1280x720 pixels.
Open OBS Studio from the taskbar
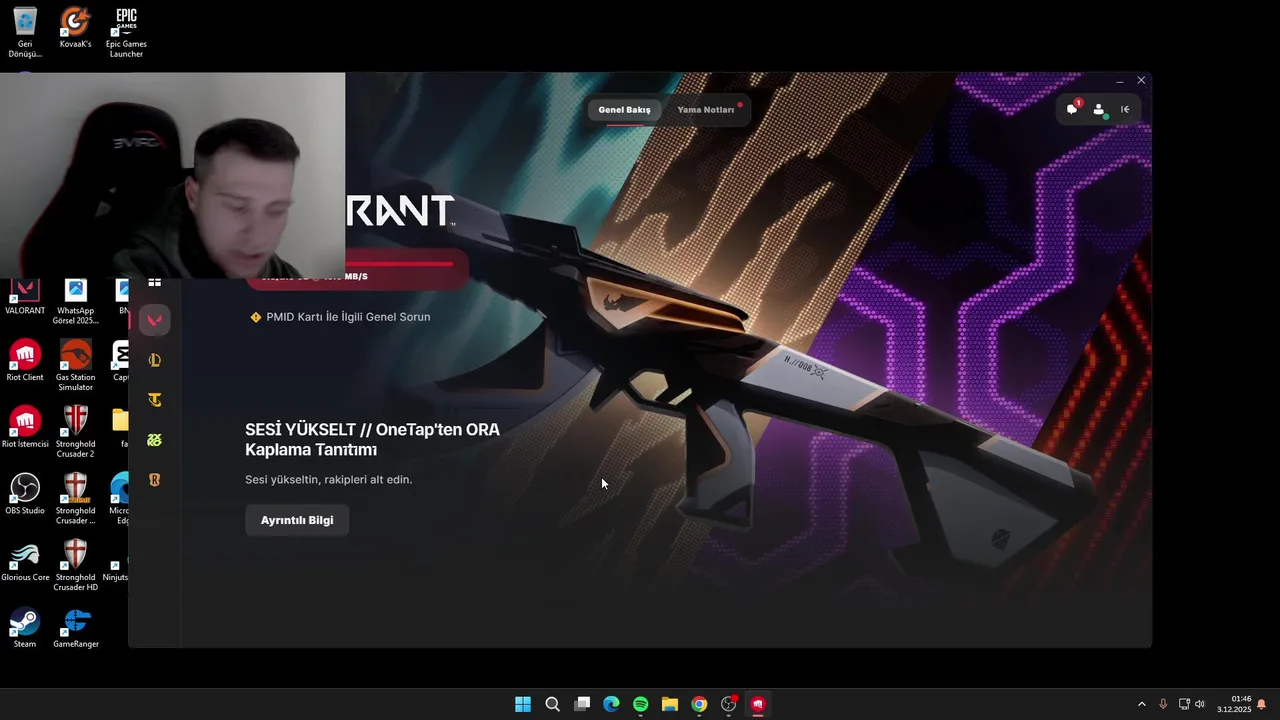point(729,704)
